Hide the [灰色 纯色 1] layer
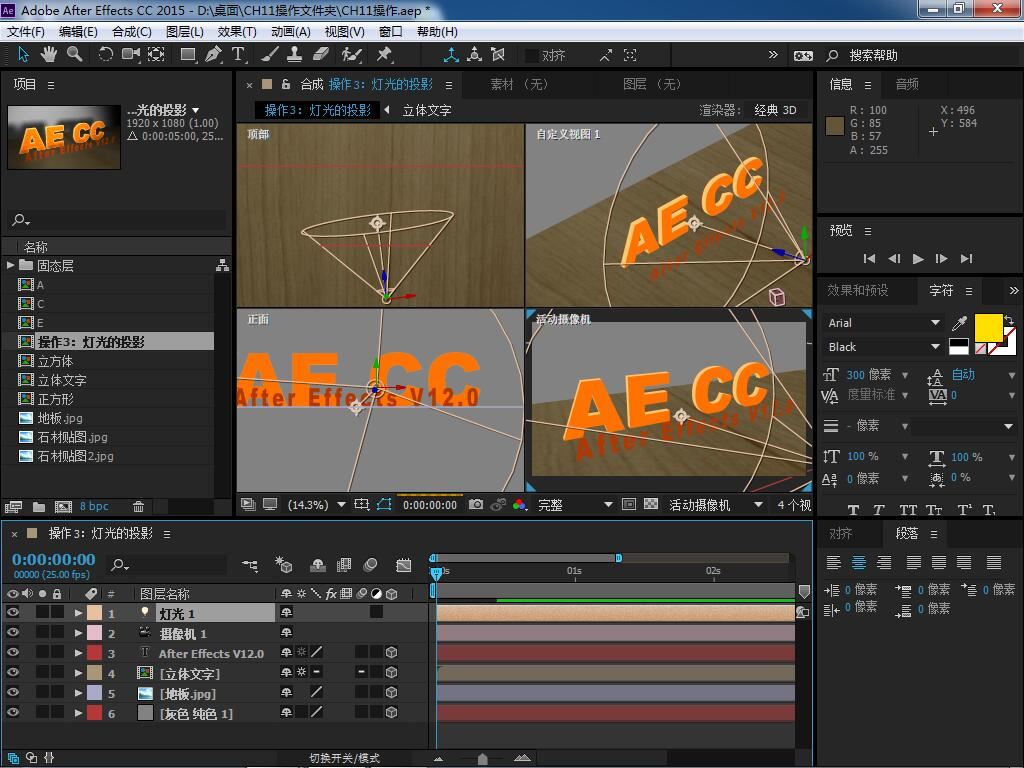 click(12, 712)
